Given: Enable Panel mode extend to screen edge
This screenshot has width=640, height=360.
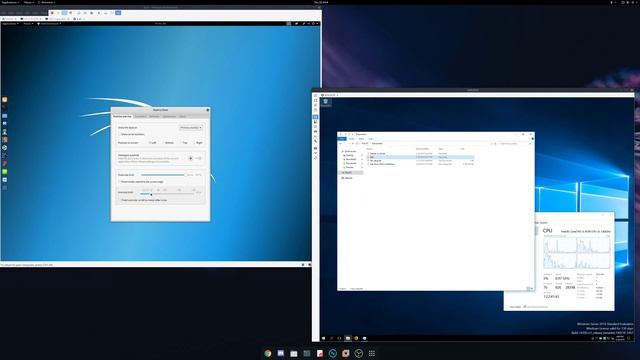Looking at the screenshot, I should [141, 182].
